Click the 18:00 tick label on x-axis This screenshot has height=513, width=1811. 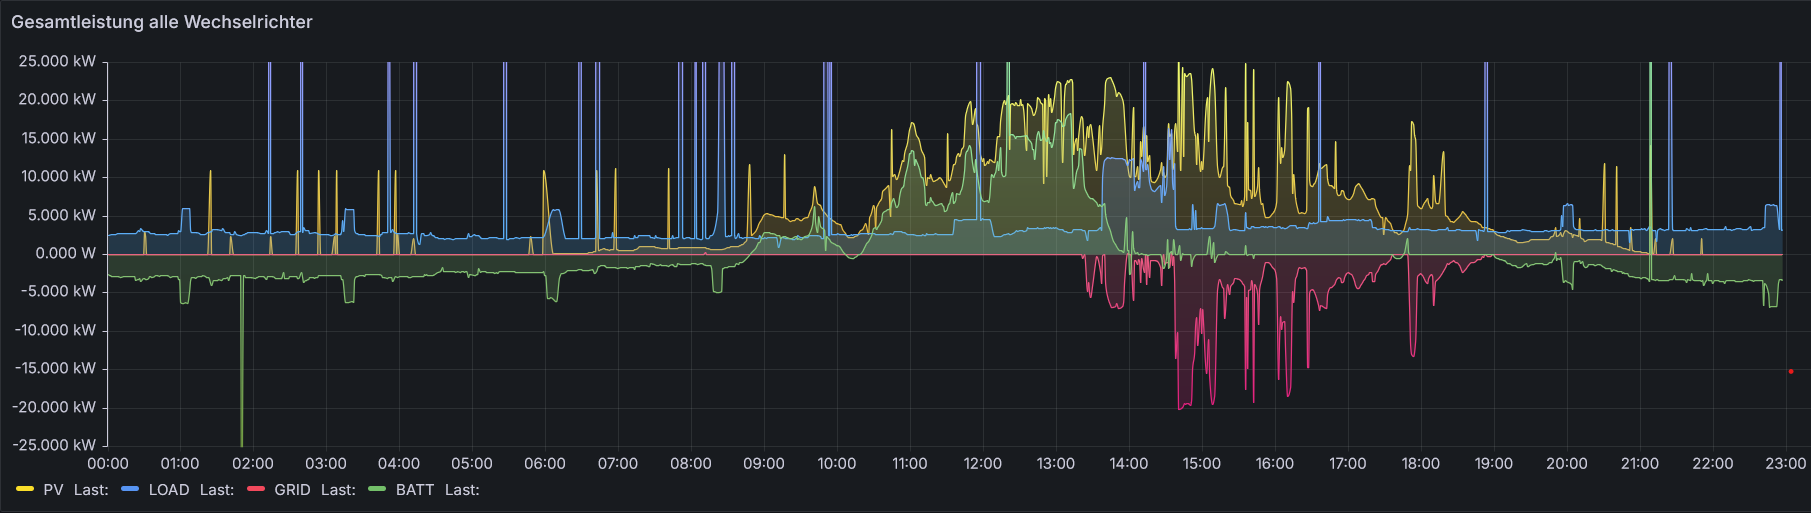[1420, 464]
